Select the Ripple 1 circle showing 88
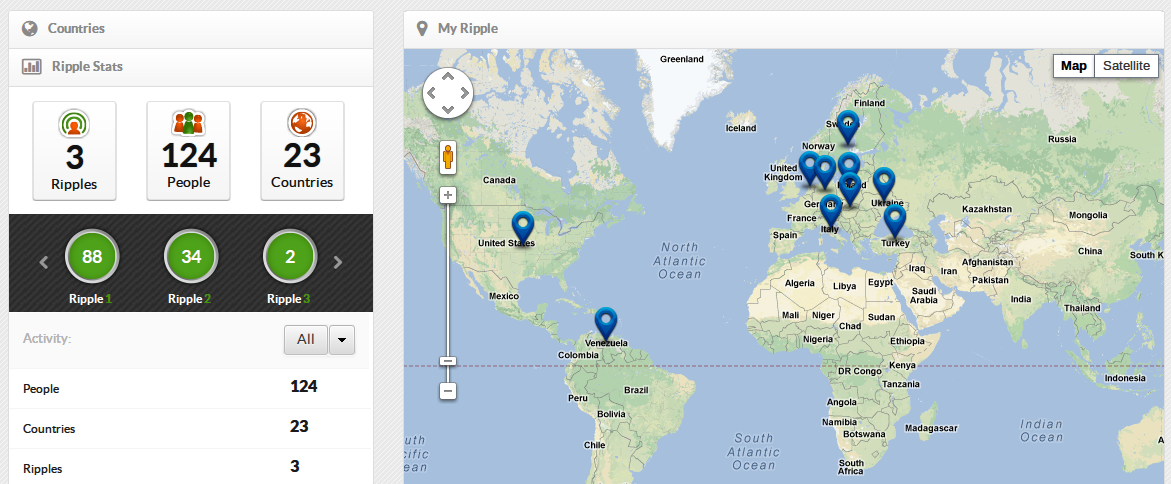 click(92, 257)
